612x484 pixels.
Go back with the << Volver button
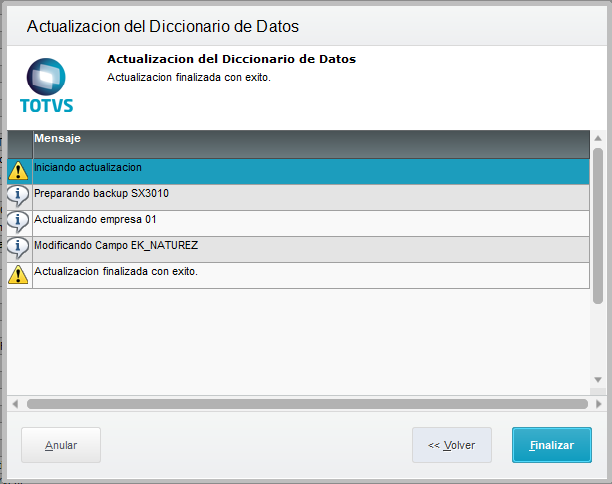452,445
